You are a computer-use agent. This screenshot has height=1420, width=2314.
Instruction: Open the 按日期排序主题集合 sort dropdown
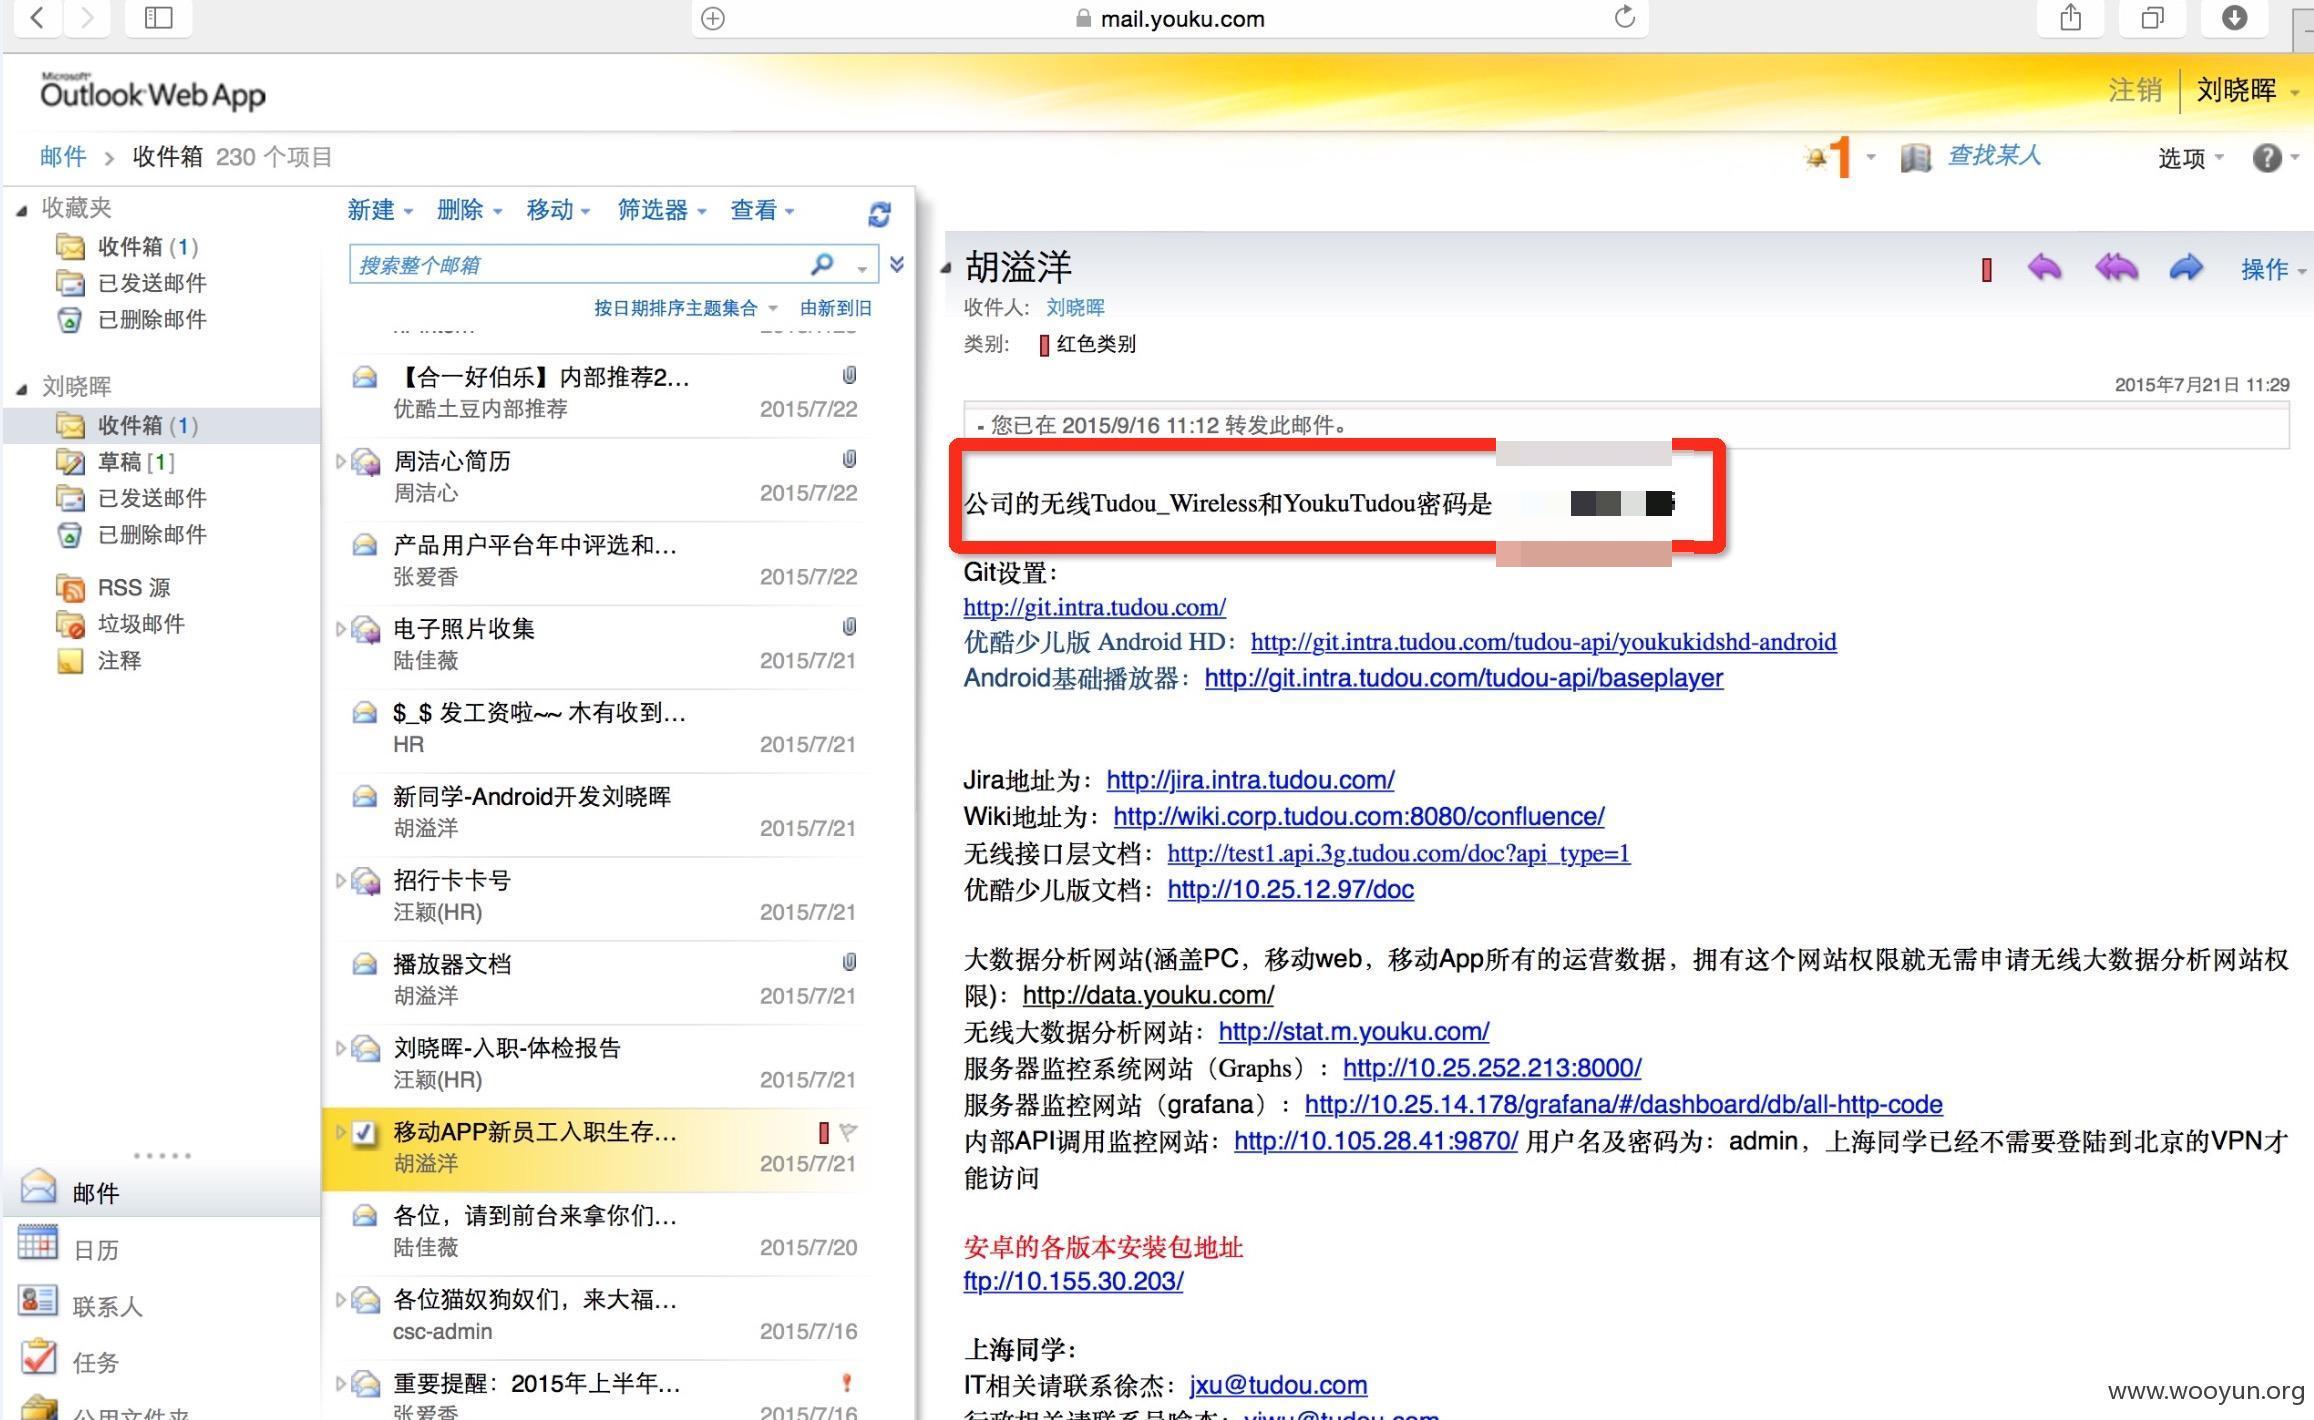pos(685,308)
